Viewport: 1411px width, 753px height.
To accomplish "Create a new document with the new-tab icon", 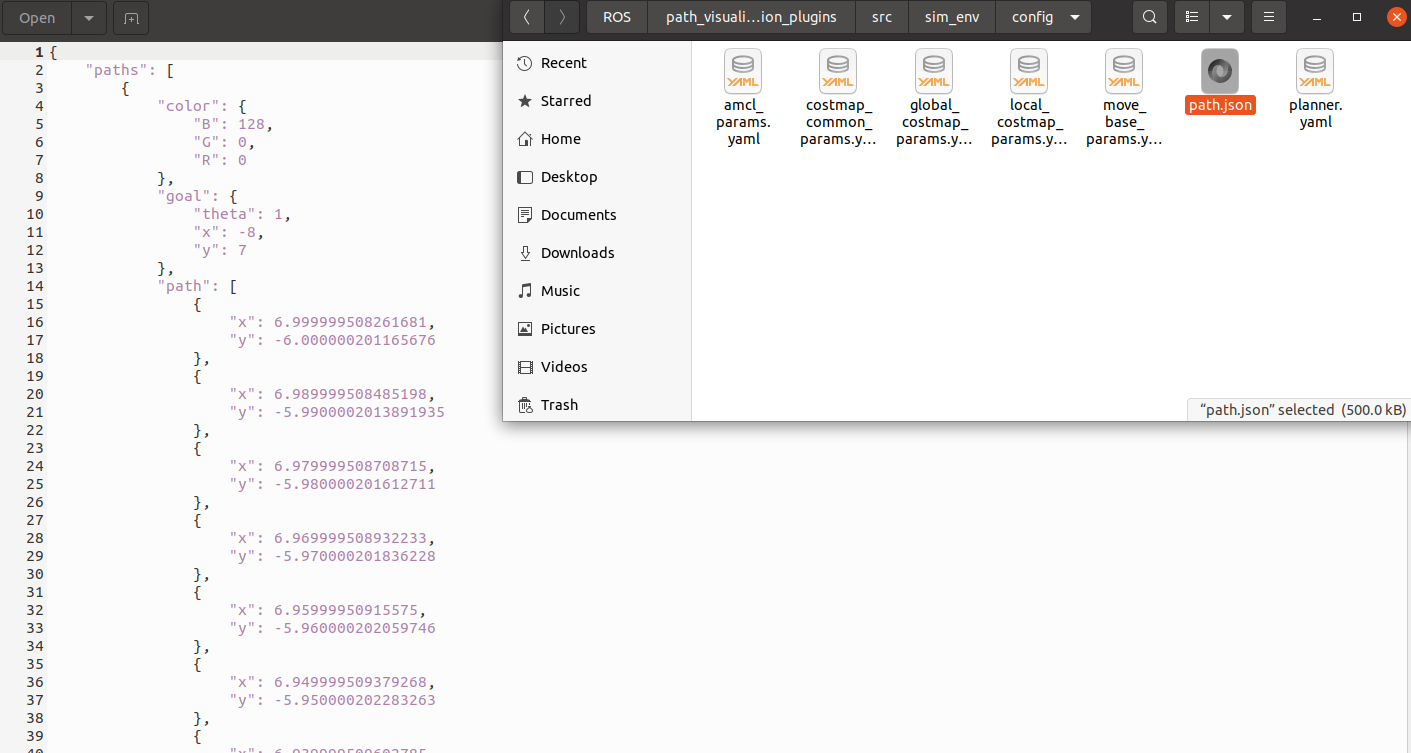I will pyautogui.click(x=131, y=18).
